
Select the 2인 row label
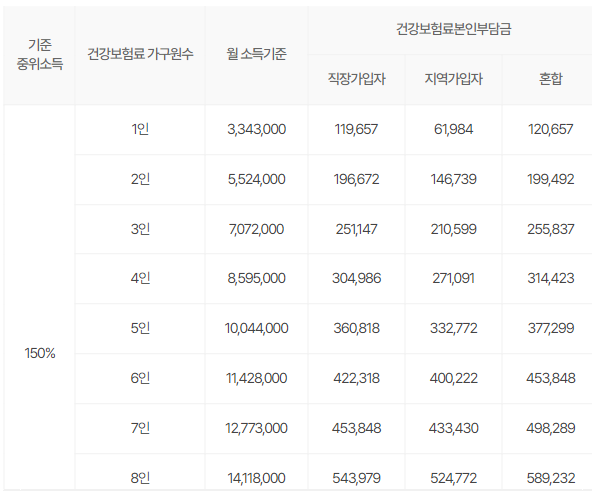click(x=140, y=179)
